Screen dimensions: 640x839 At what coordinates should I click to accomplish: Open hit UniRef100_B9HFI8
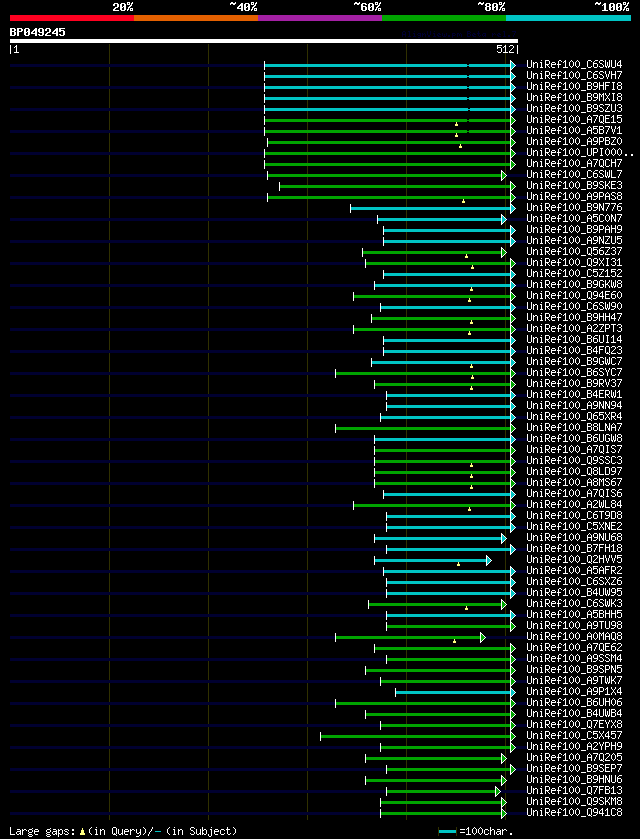(574, 87)
